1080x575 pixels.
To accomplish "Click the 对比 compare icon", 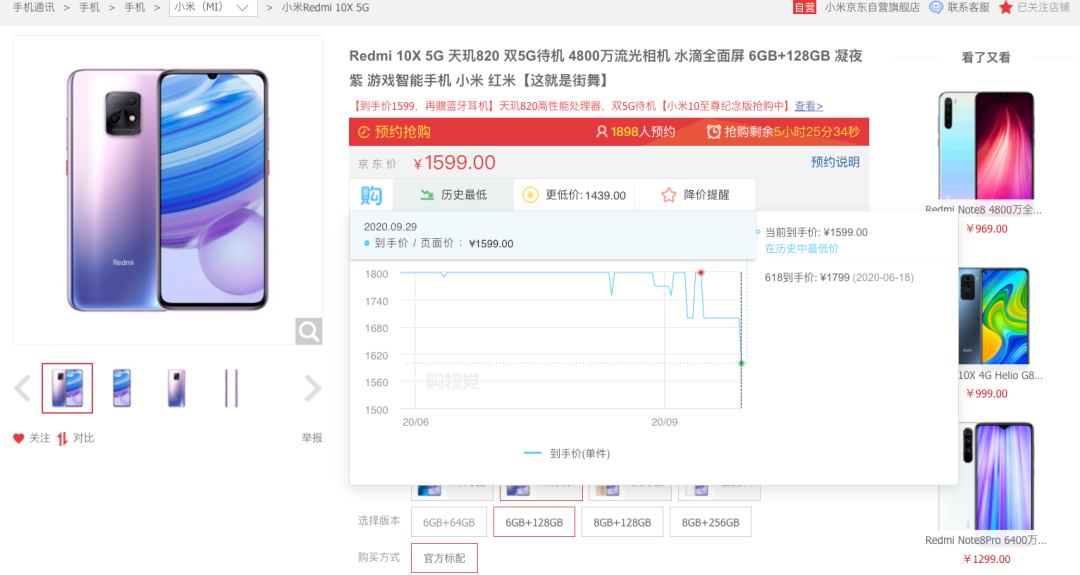I will (x=63, y=438).
